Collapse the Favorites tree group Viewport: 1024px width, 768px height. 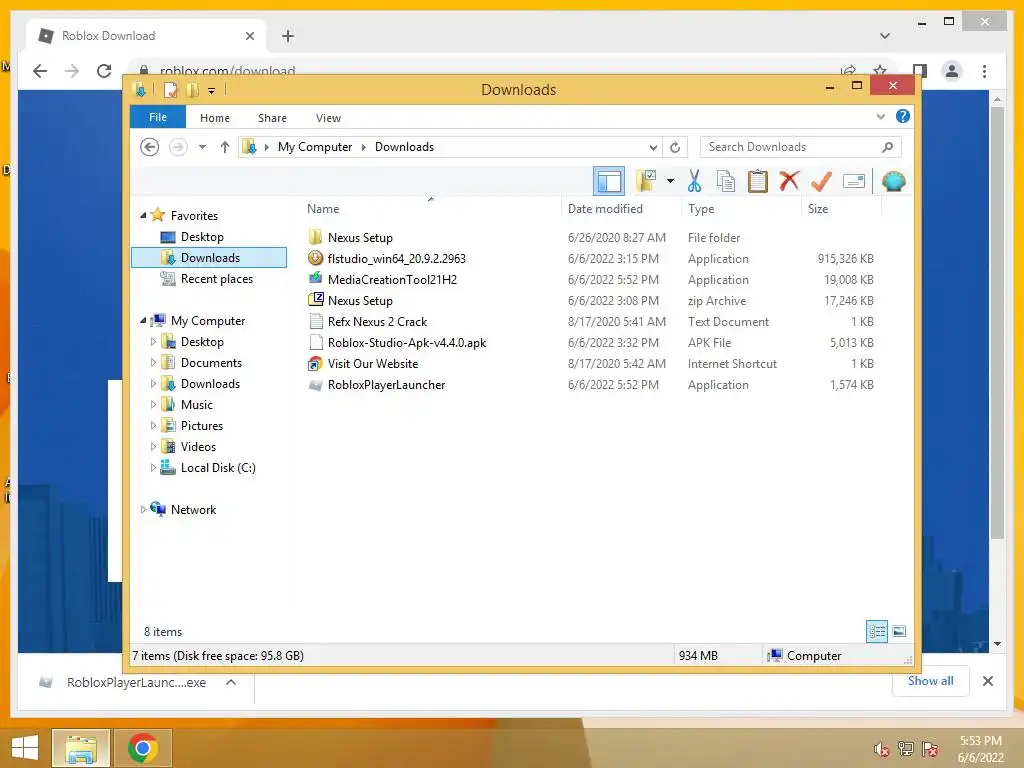click(x=143, y=215)
